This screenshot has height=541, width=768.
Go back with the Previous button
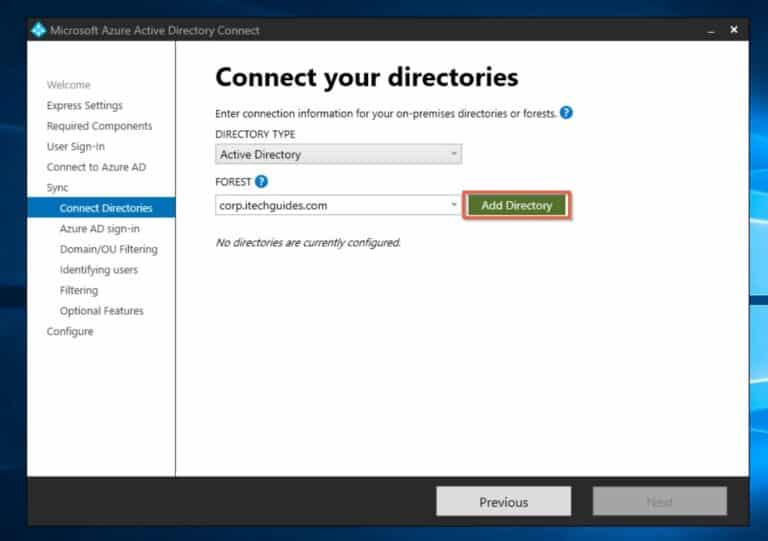click(504, 502)
